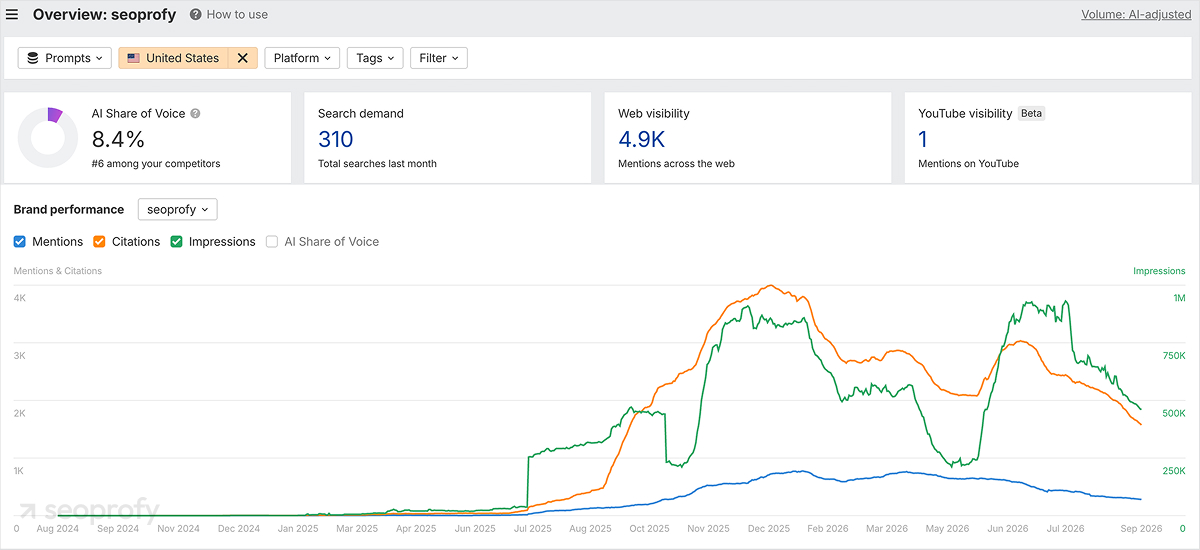Click the United States flag icon

[133, 58]
